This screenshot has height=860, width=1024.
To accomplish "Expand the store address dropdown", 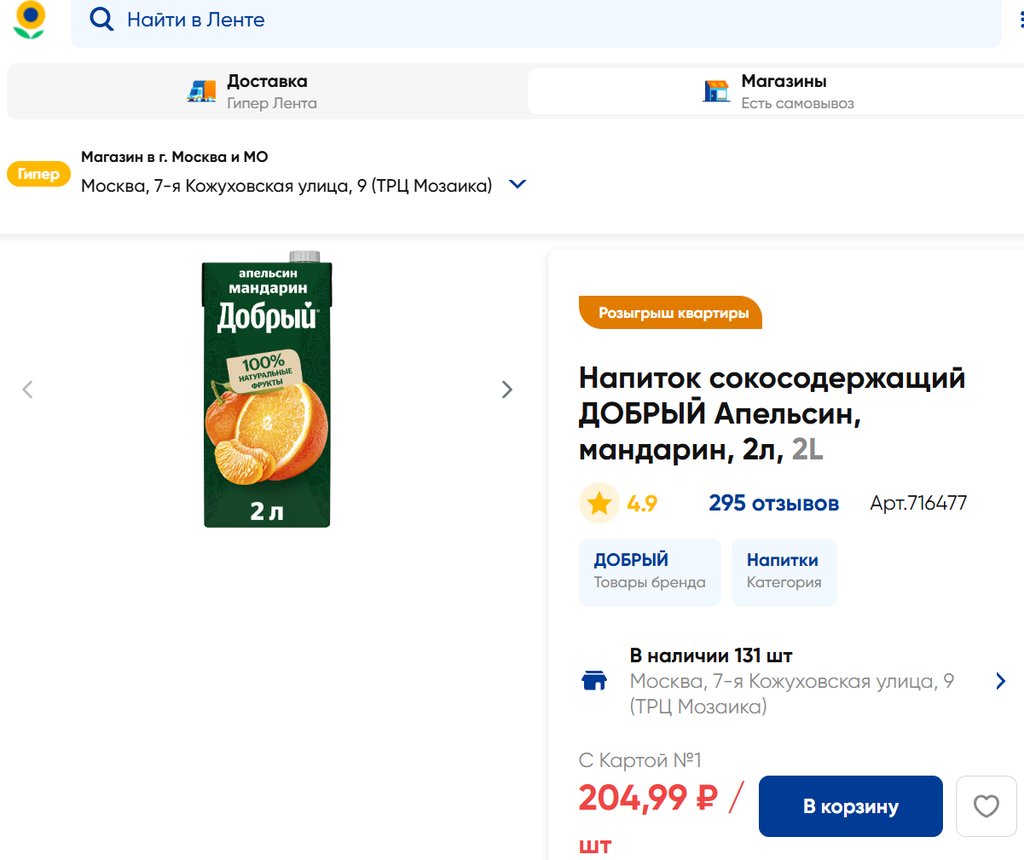I will [517, 185].
